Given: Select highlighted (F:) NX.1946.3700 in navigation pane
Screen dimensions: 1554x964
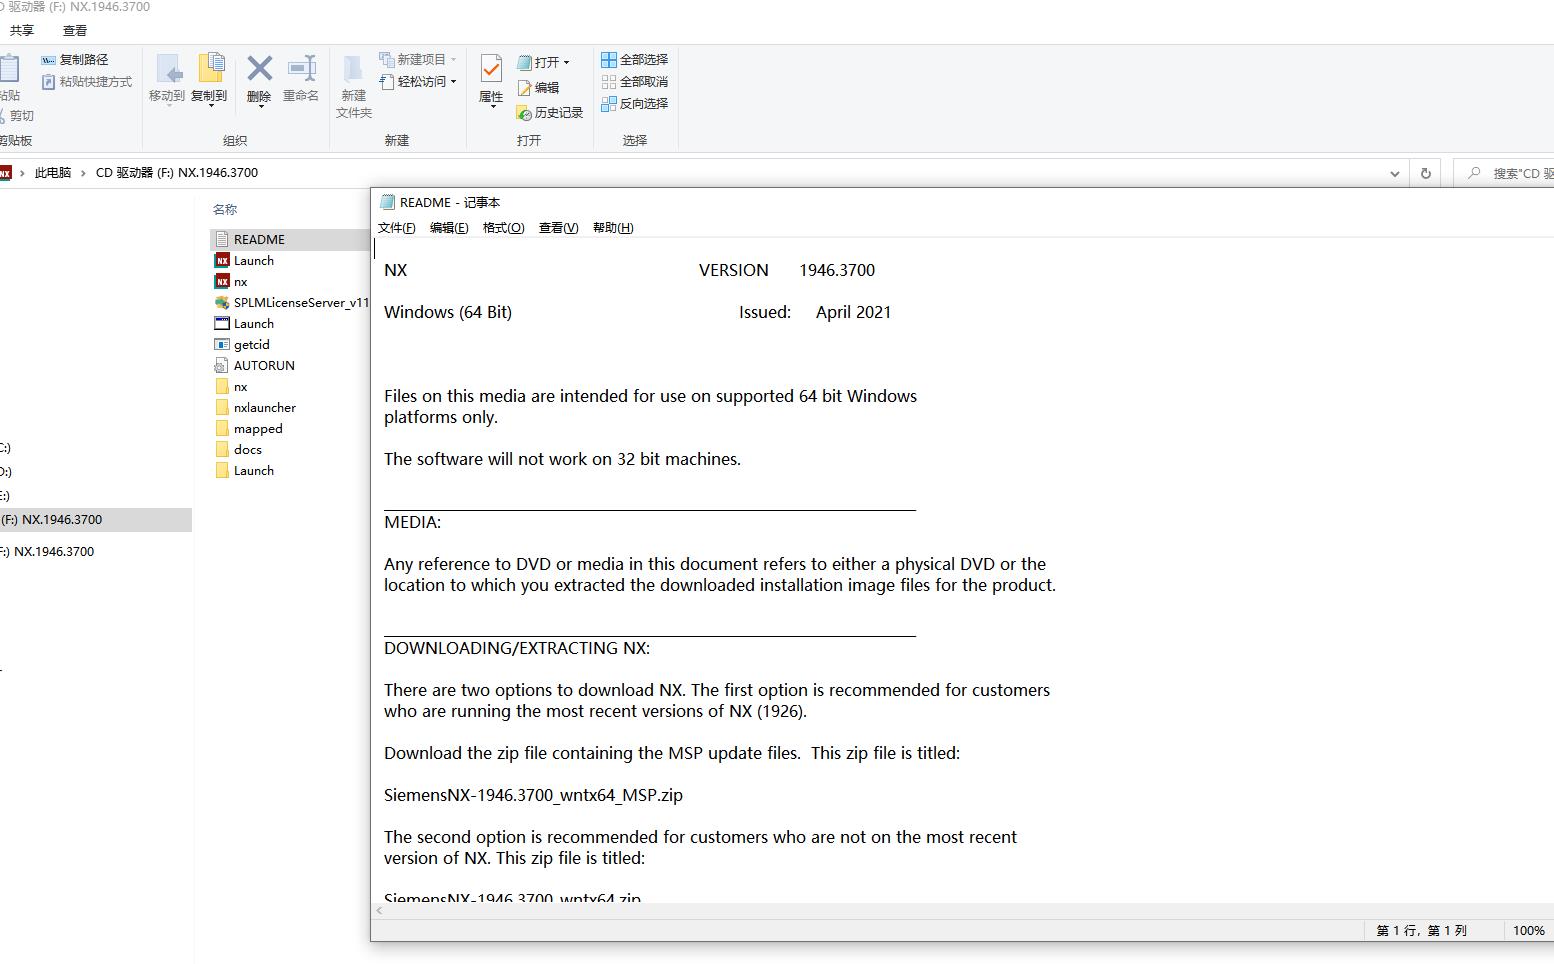Looking at the screenshot, I should (x=96, y=520).
